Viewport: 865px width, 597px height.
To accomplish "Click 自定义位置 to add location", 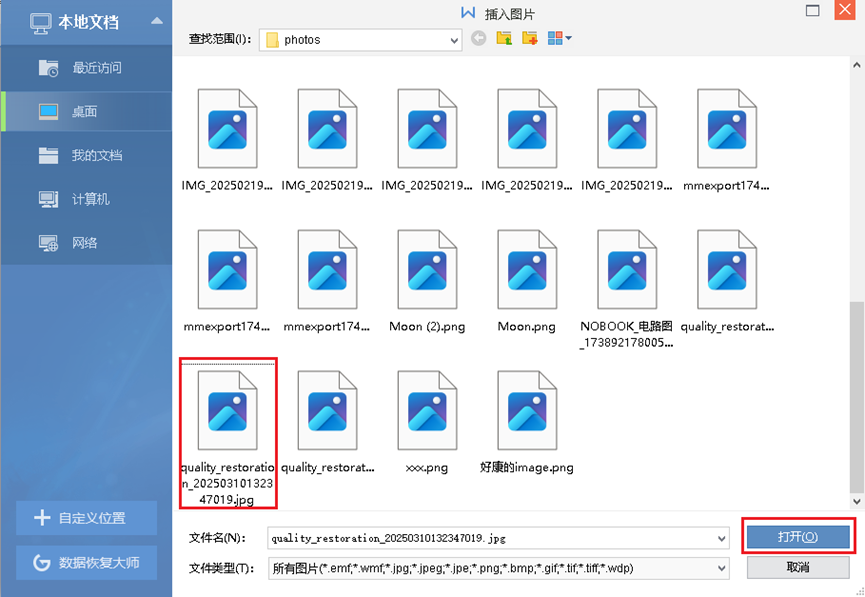I will pyautogui.click(x=86, y=518).
